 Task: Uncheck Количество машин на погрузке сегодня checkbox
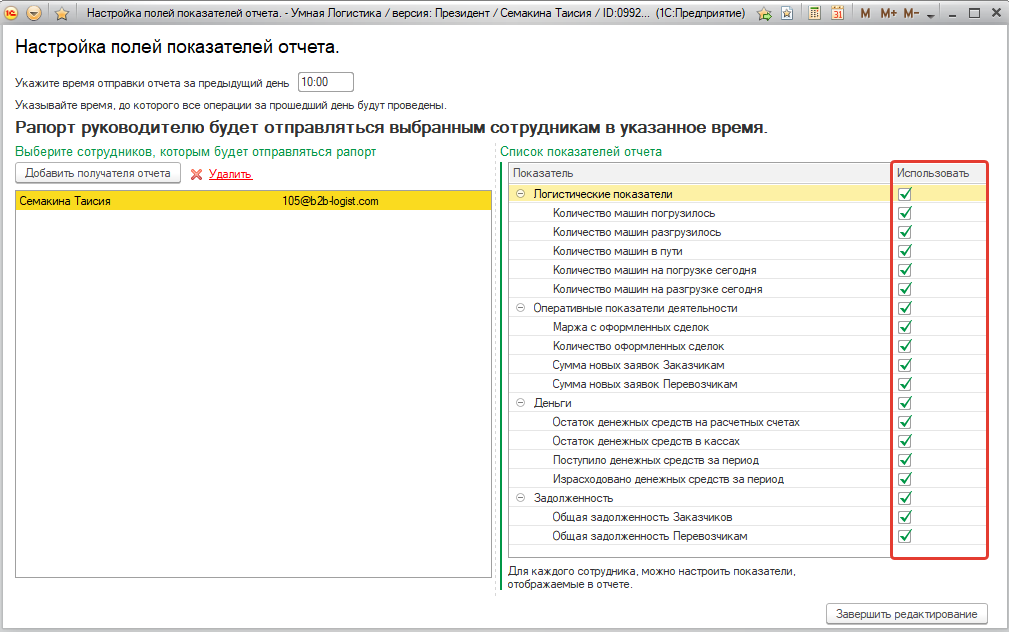coord(905,270)
